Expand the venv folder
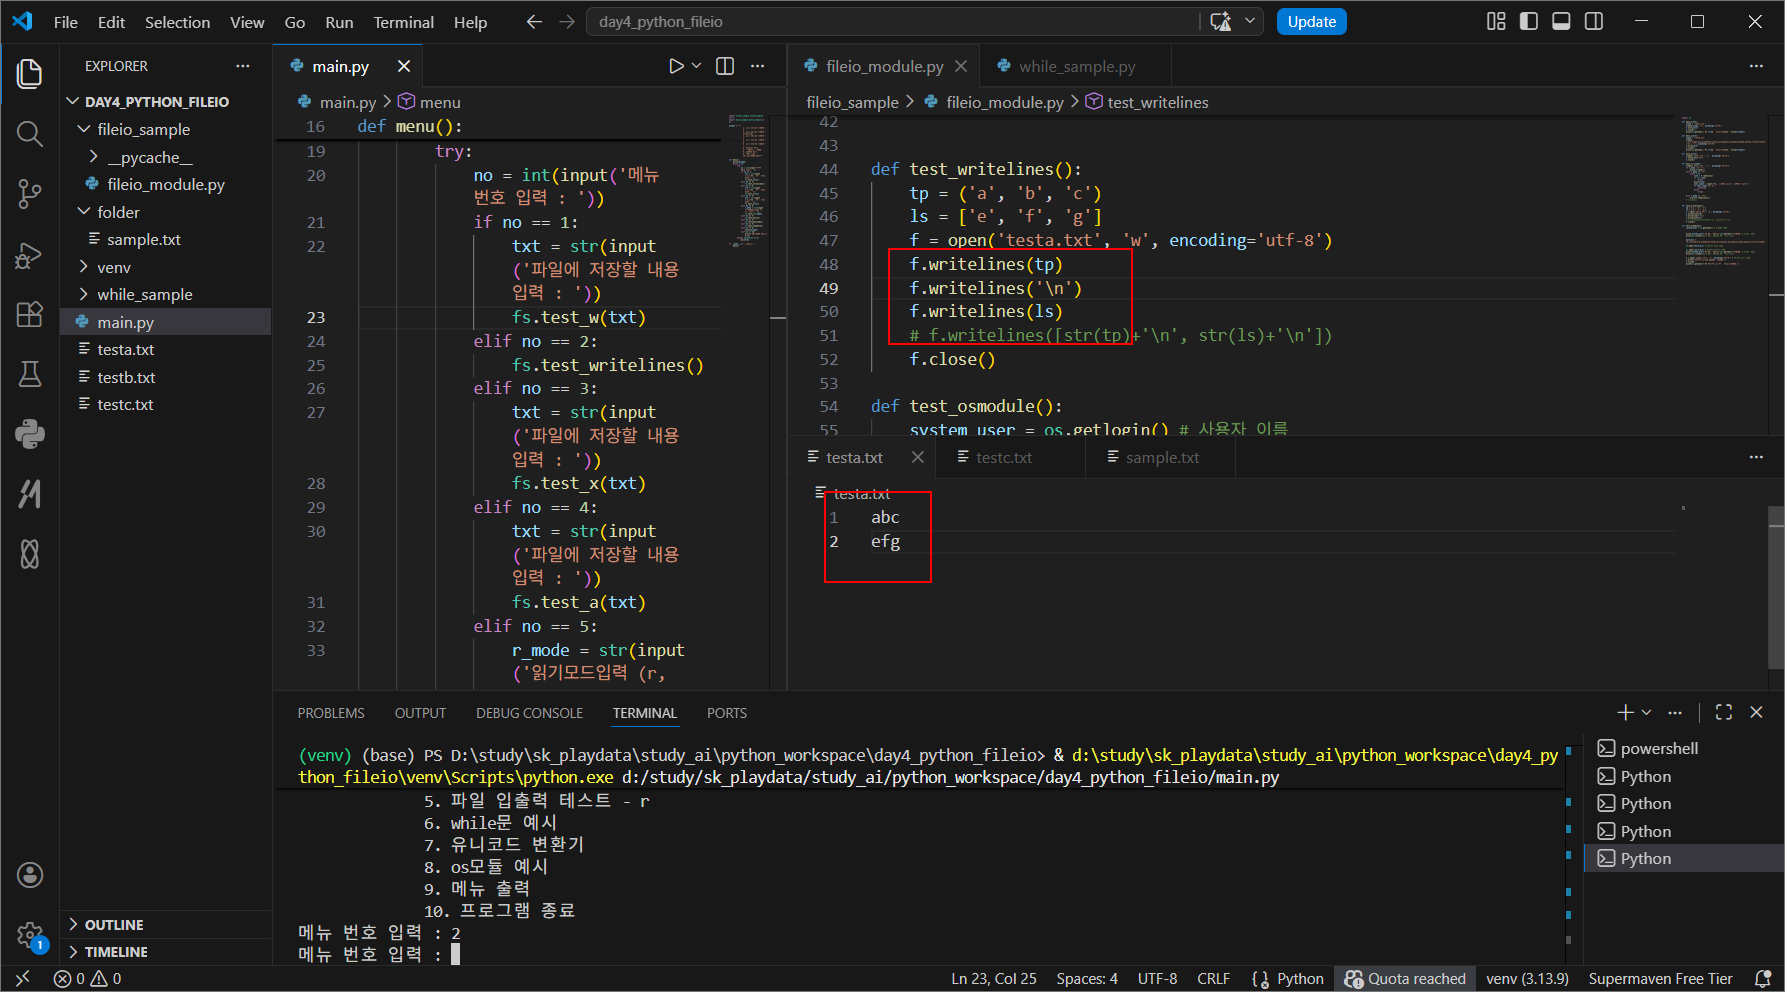This screenshot has height=992, width=1785. [166, 267]
